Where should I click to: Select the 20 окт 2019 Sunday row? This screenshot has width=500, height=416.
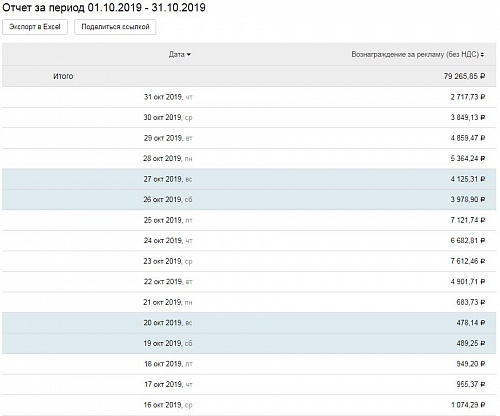tap(249, 323)
